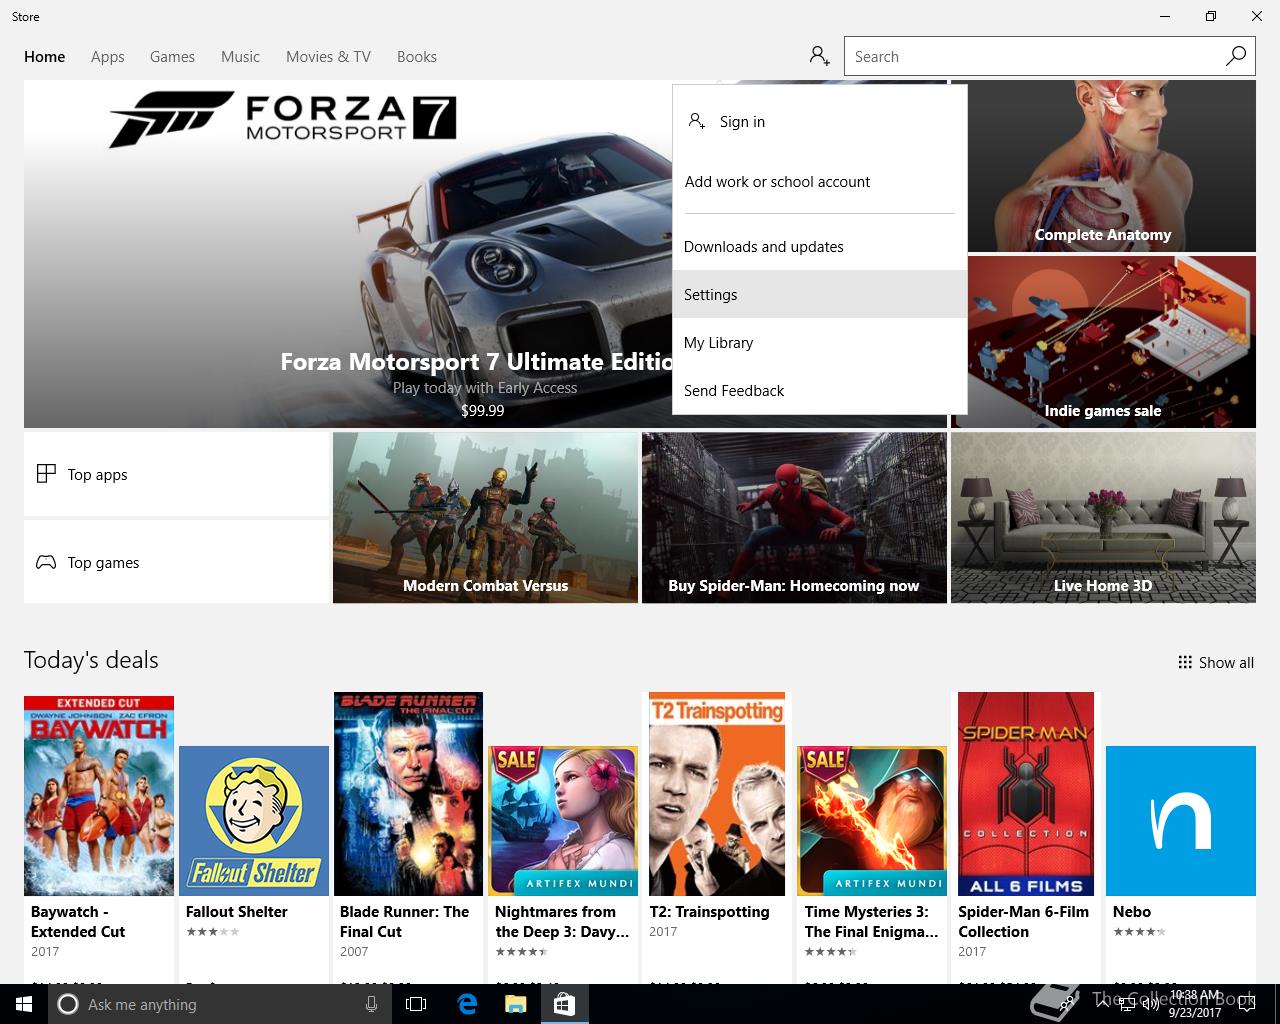Open My Library from menu
The image size is (1280, 1024).
820,342
